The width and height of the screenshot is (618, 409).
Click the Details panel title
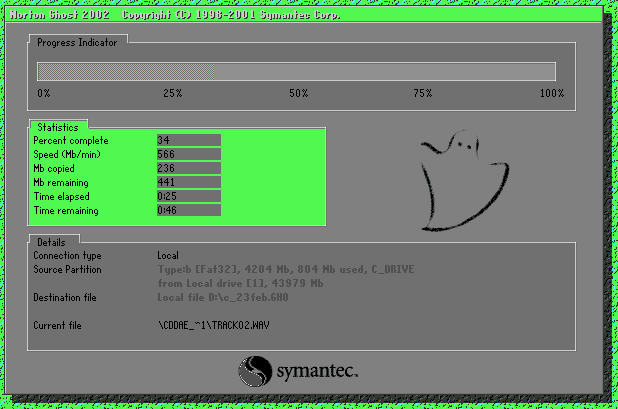point(51,242)
